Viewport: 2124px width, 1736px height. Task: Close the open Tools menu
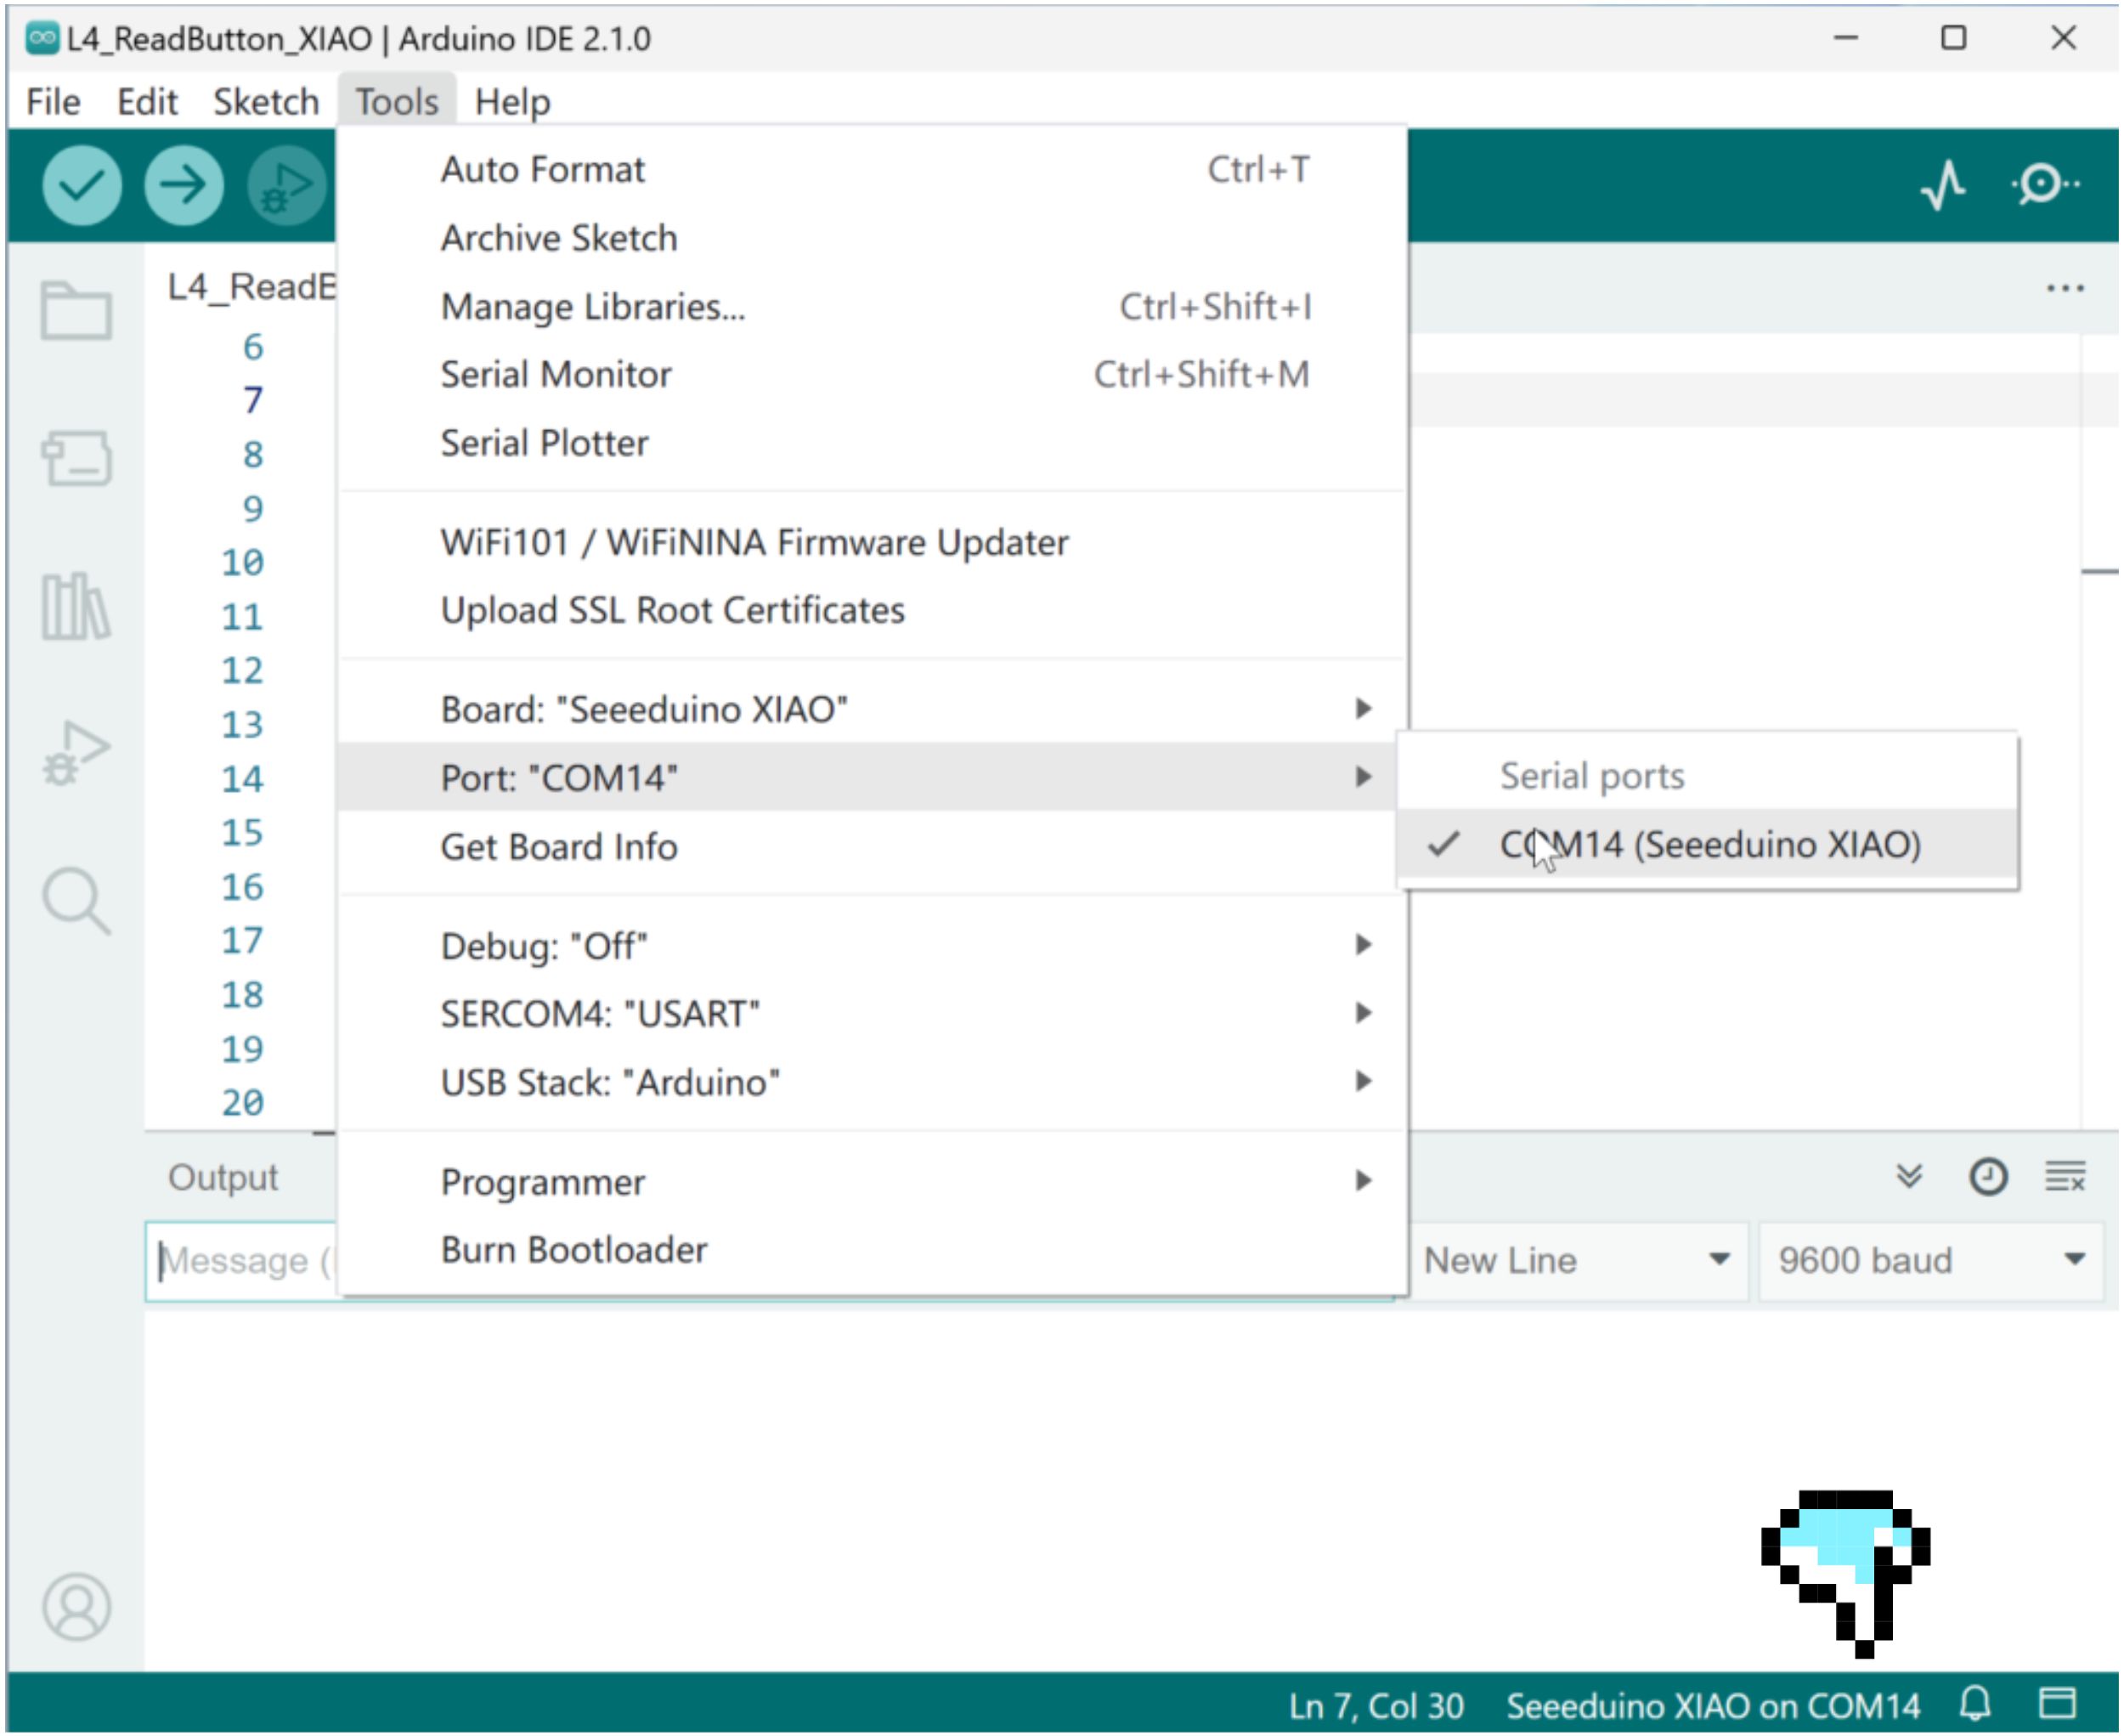[397, 101]
